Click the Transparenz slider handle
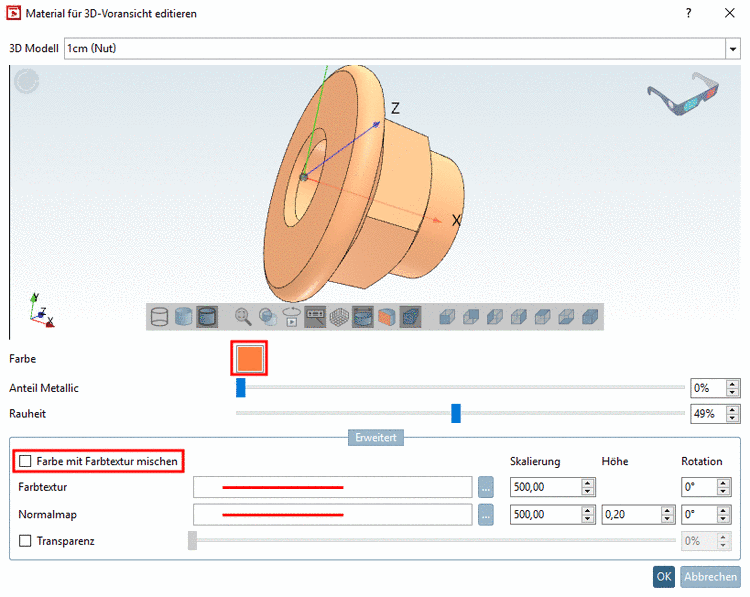750x597 pixels. (x=192, y=541)
